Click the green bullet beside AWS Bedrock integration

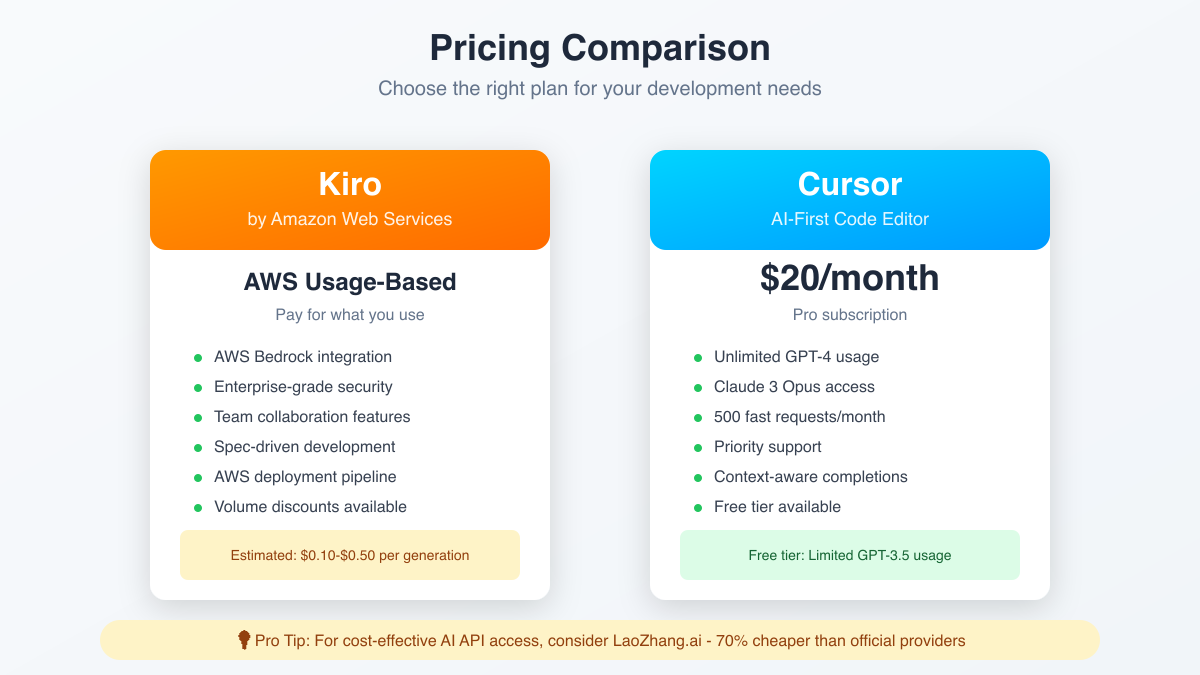coord(198,357)
